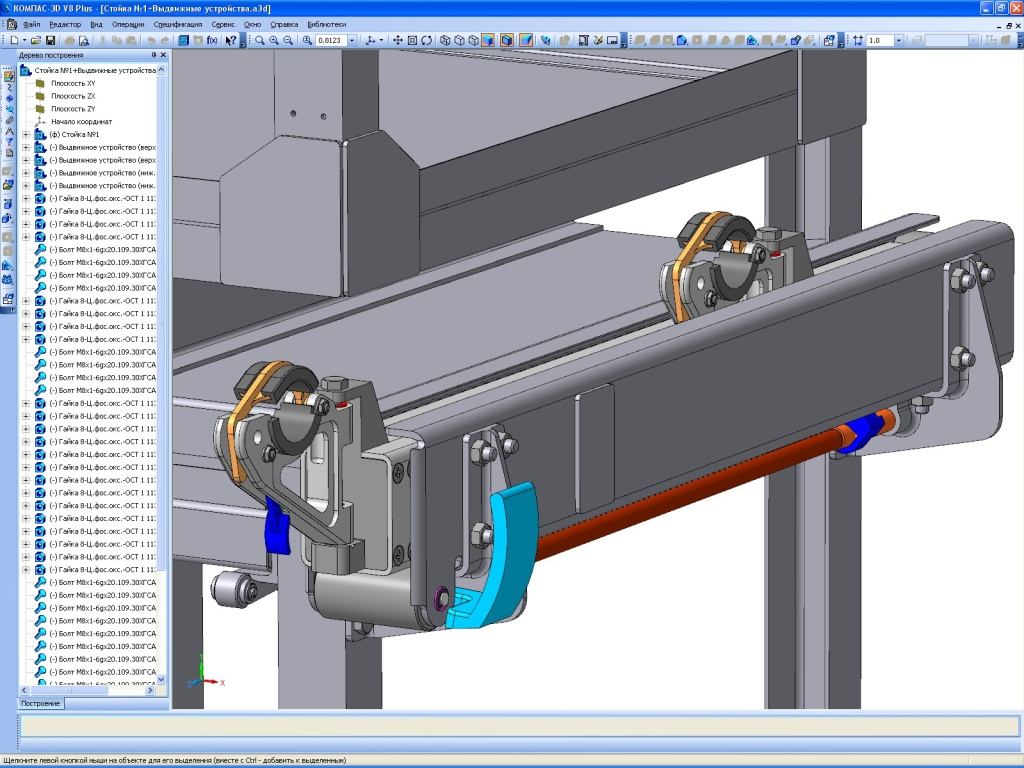Click the zoom out magnifier icon
The width and height of the screenshot is (1024, 768).
289,40
